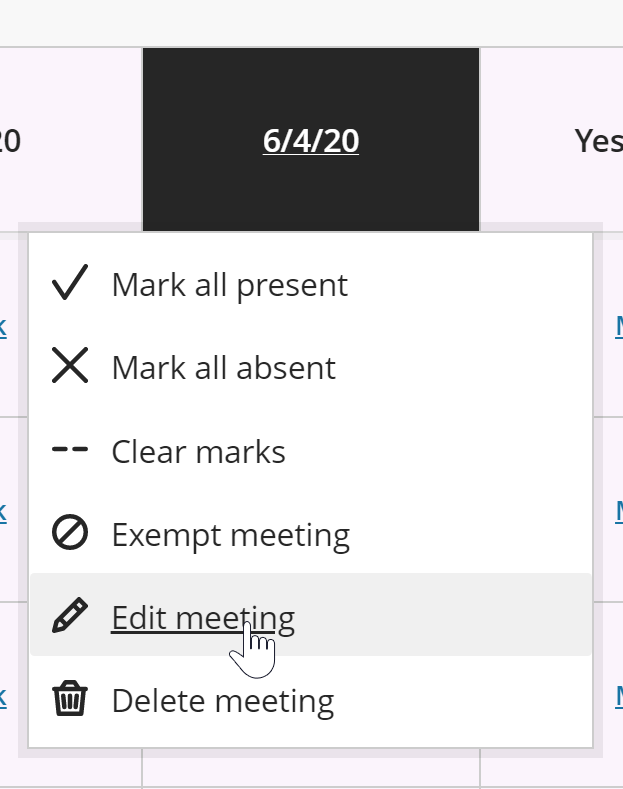This screenshot has width=623, height=789.
Task: Select "Mark all absent" from the menu
Action: tap(223, 368)
